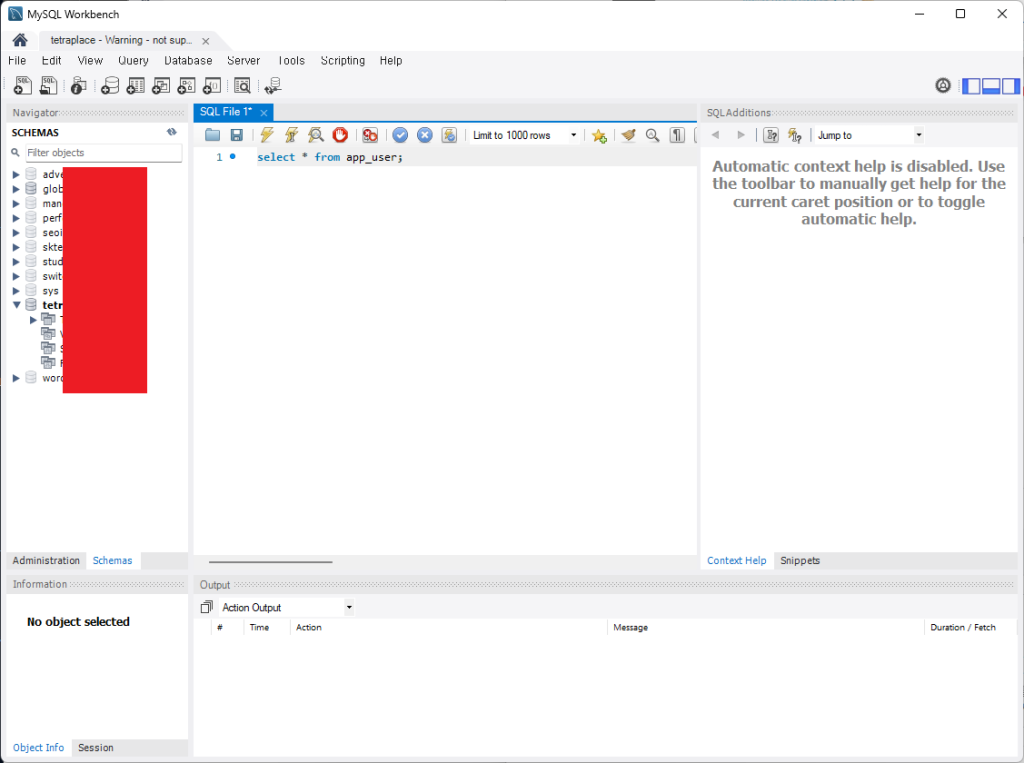The height and width of the screenshot is (763, 1024).
Task: Go back in SQL Additions help
Action: click(716, 135)
